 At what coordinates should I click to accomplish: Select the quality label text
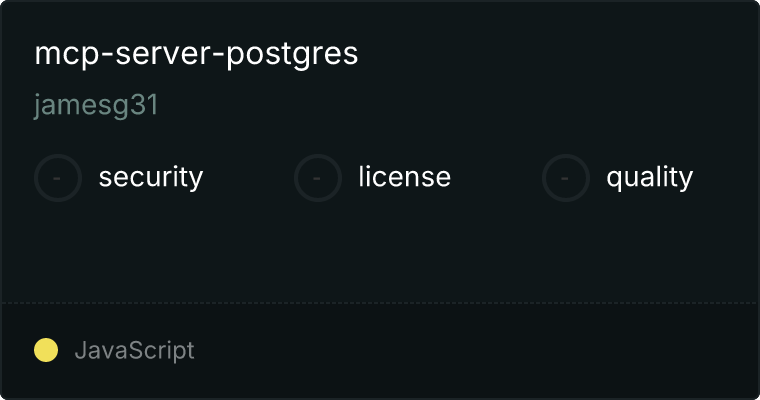649,177
